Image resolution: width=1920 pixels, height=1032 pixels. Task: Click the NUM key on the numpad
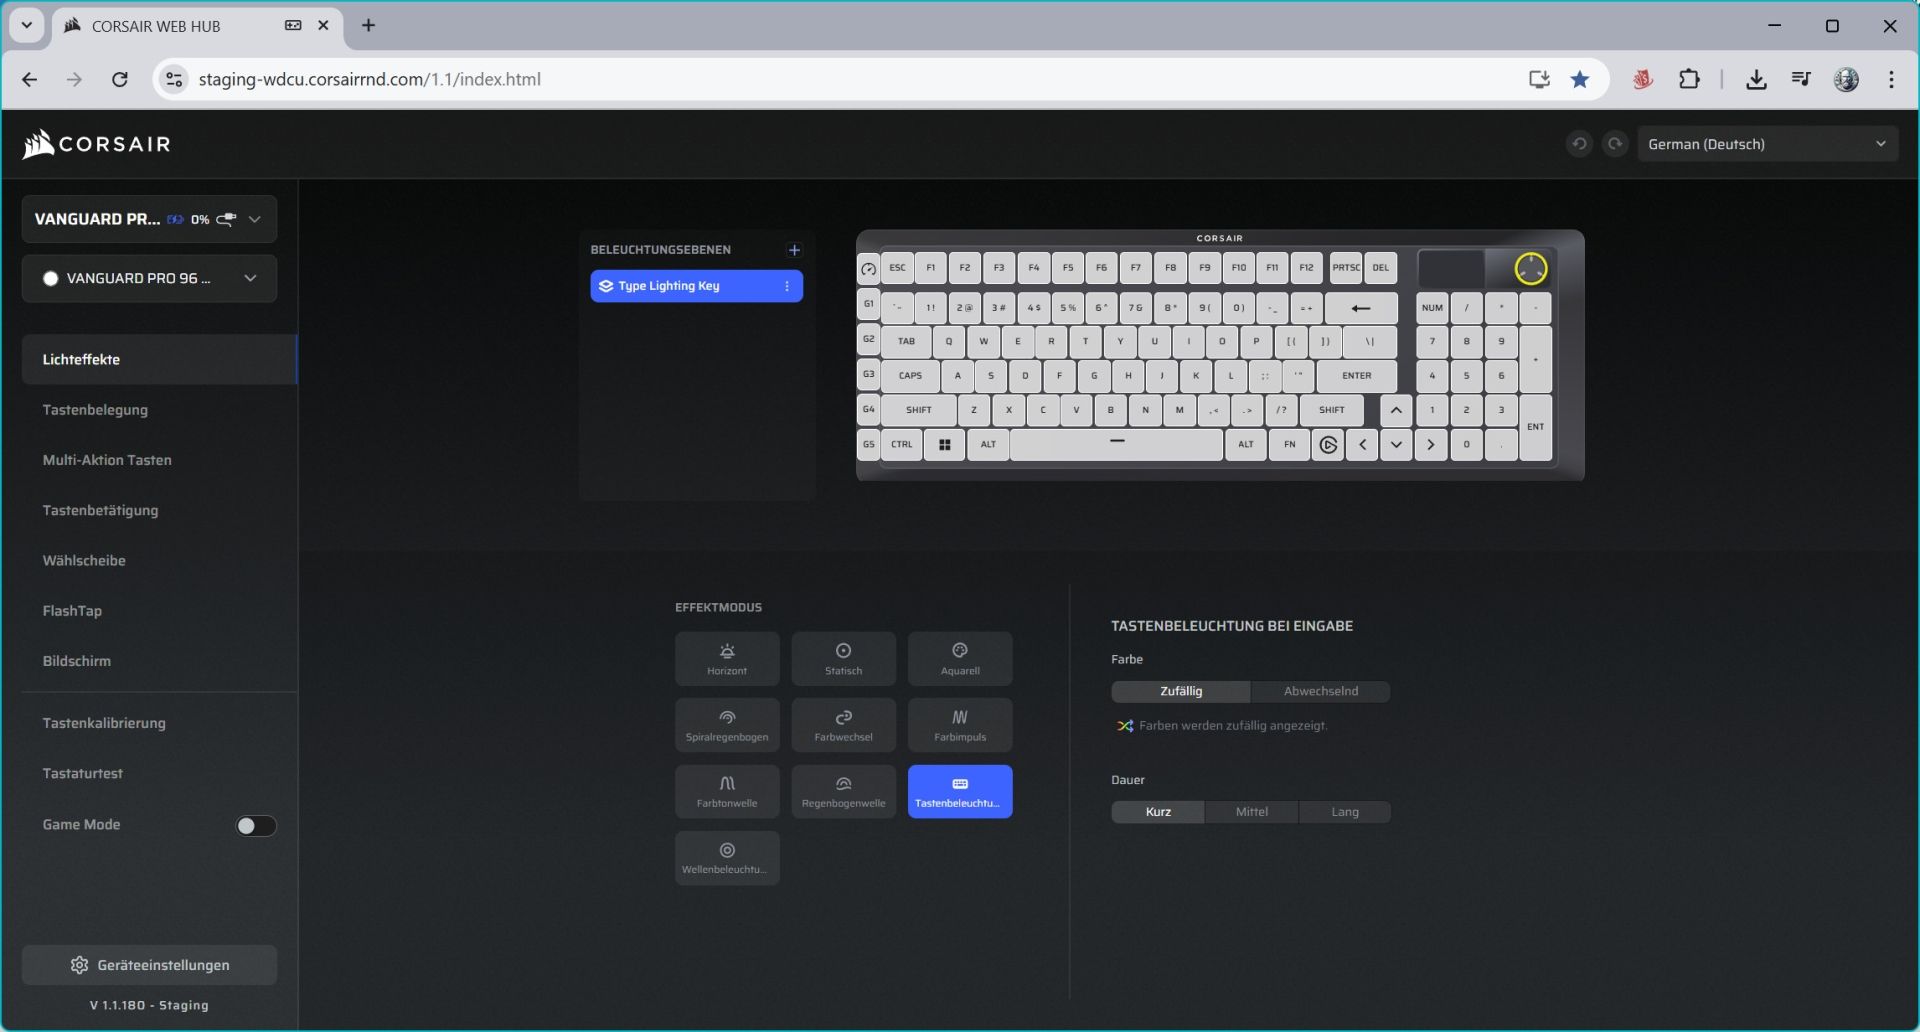click(x=1432, y=308)
